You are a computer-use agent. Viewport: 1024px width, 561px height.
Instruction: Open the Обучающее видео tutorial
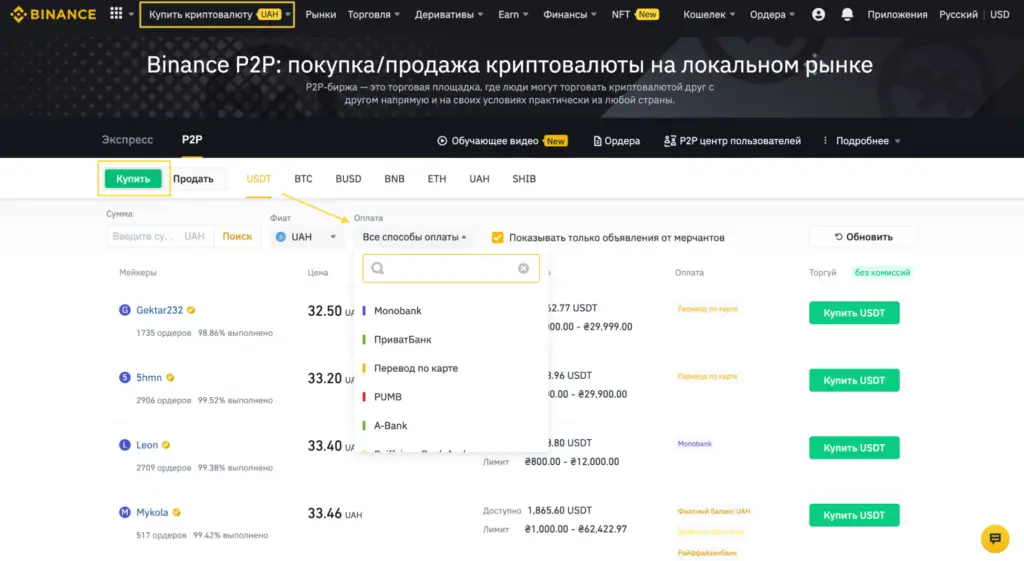[502, 141]
